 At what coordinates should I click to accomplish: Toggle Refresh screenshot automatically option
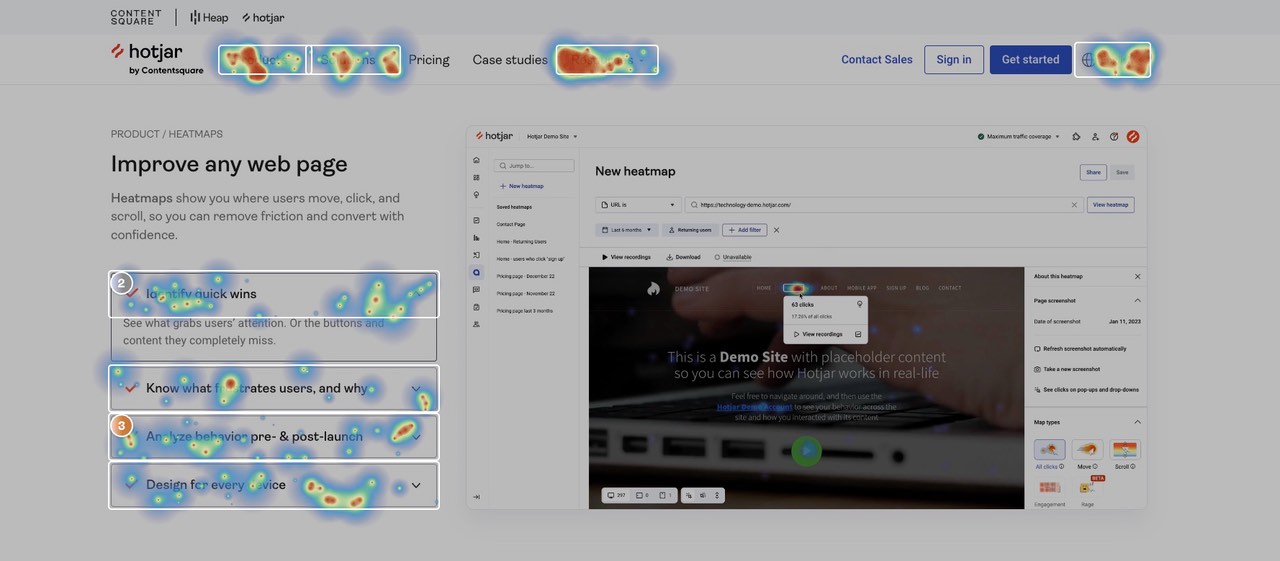pos(1080,349)
